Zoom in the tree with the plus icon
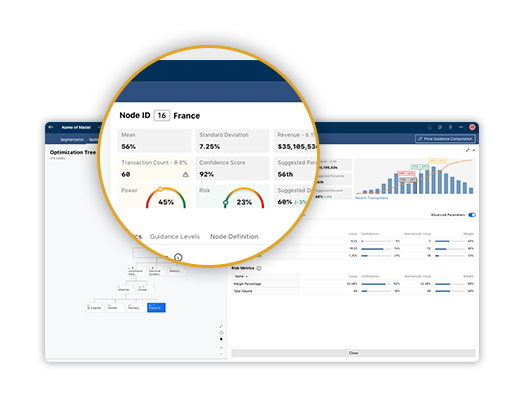This screenshot has width=517, height=400. [x=221, y=348]
